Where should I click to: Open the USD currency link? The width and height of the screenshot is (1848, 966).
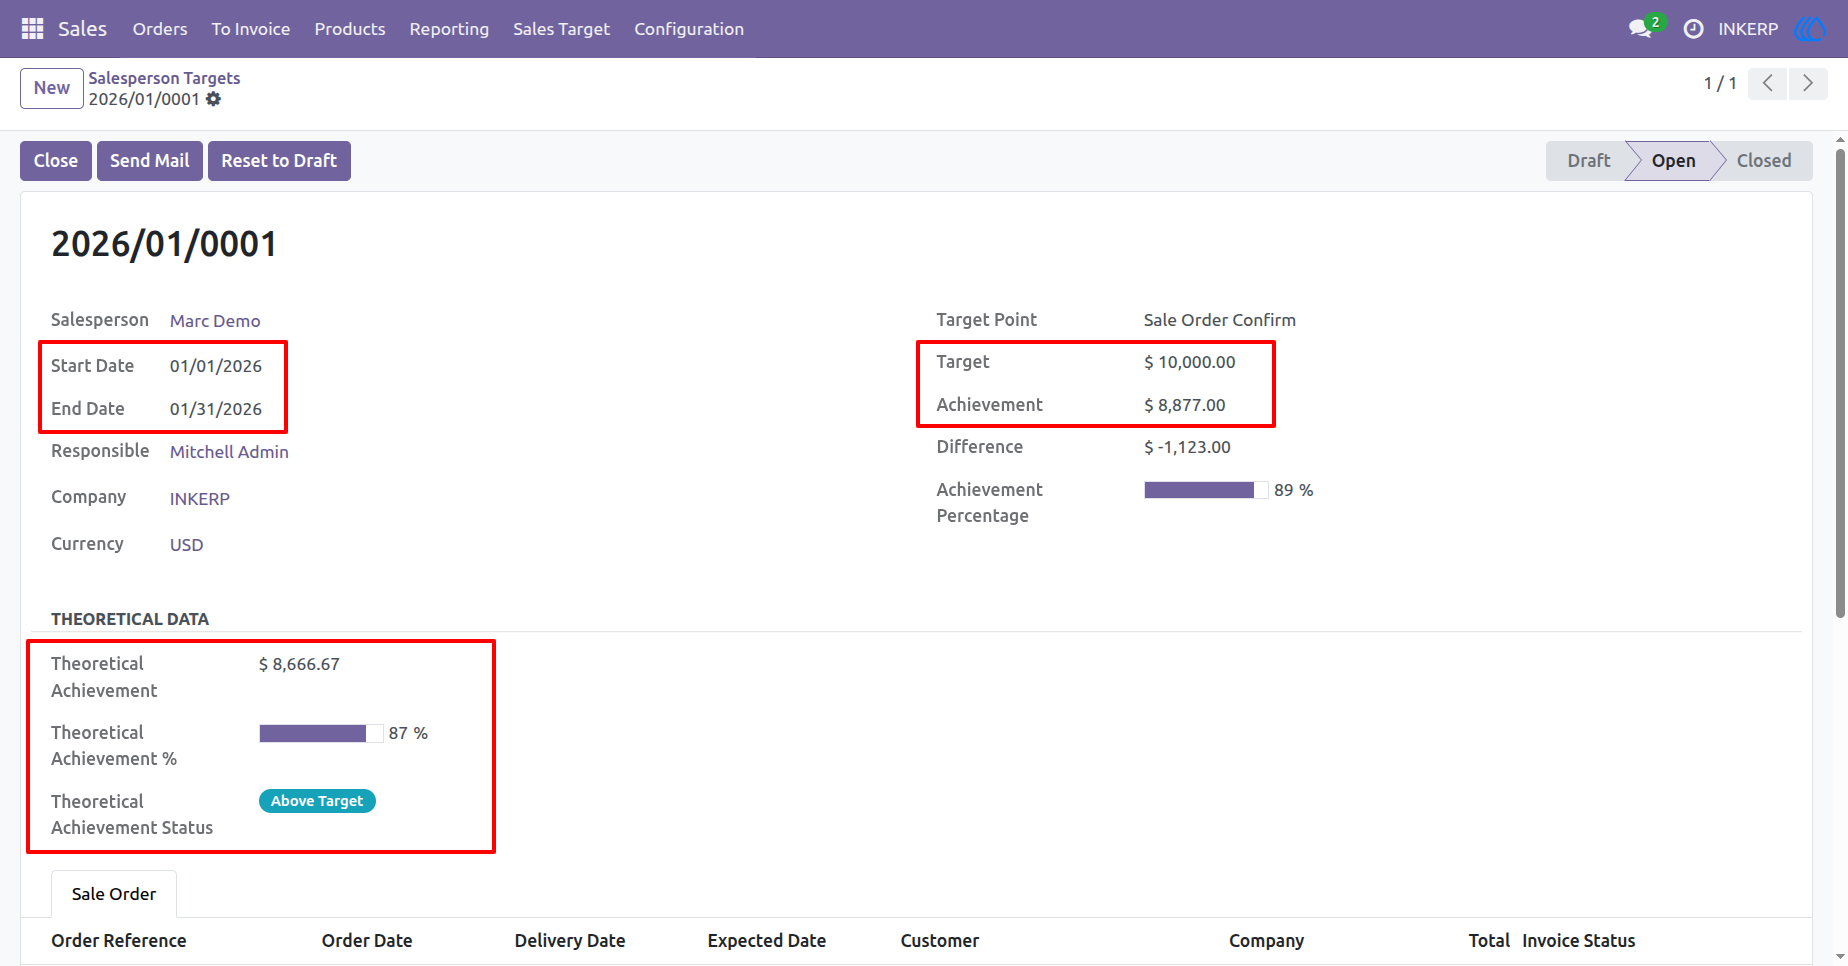pos(187,545)
